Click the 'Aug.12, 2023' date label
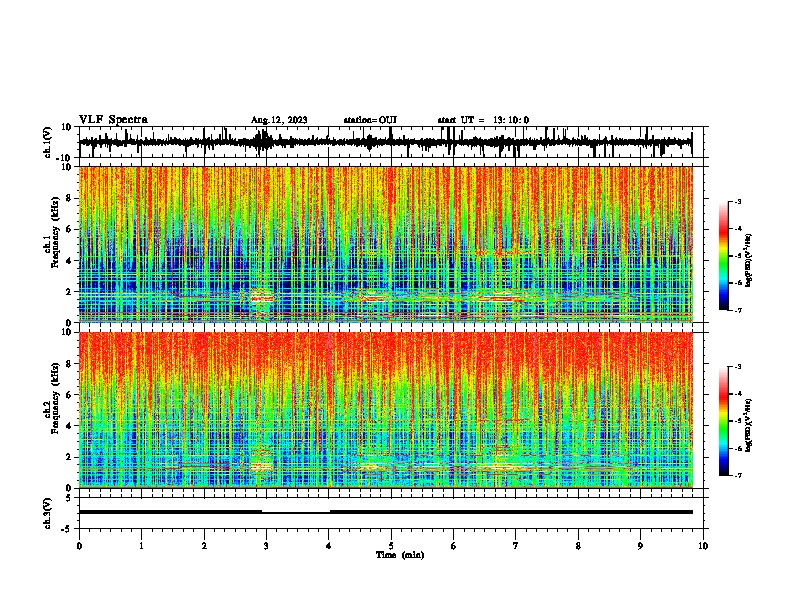The width and height of the screenshot is (792, 612). tap(279, 120)
